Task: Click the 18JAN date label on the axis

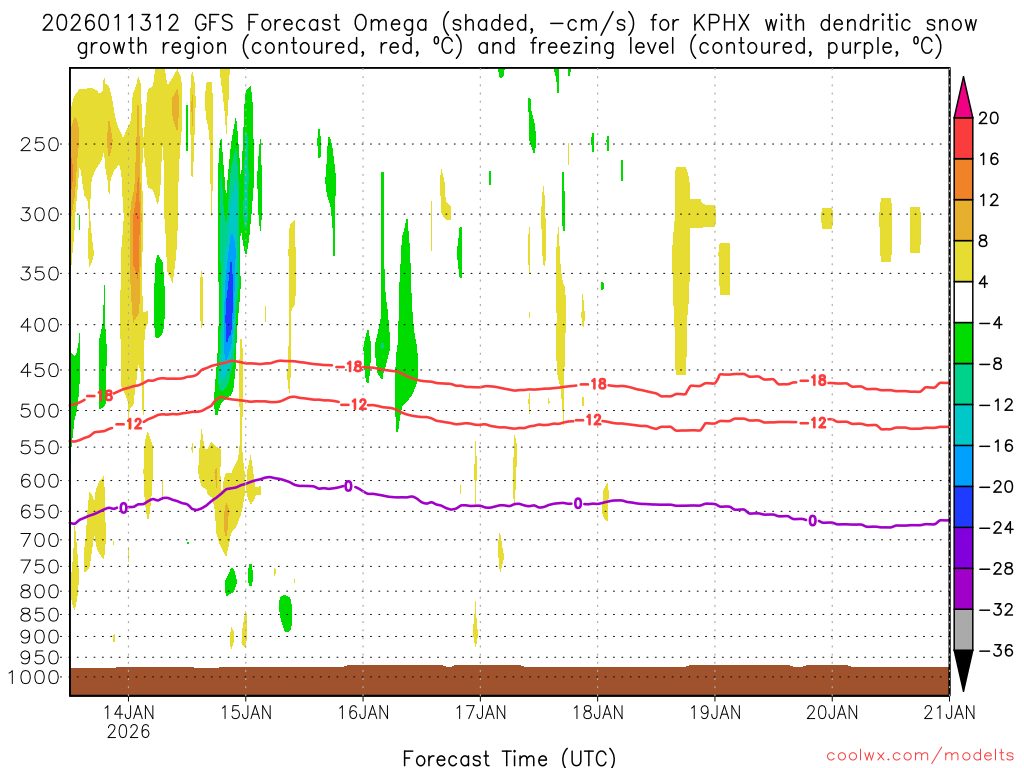Action: tap(598, 712)
